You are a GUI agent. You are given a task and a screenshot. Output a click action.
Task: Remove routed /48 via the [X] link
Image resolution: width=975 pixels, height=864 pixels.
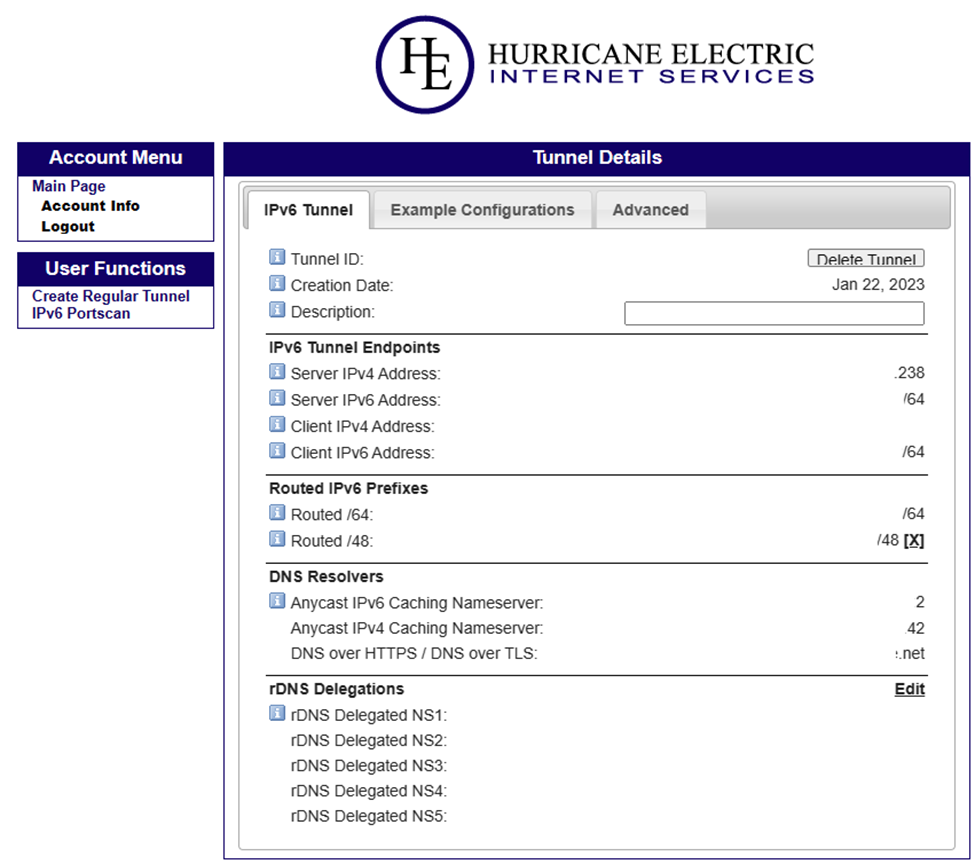pos(913,541)
